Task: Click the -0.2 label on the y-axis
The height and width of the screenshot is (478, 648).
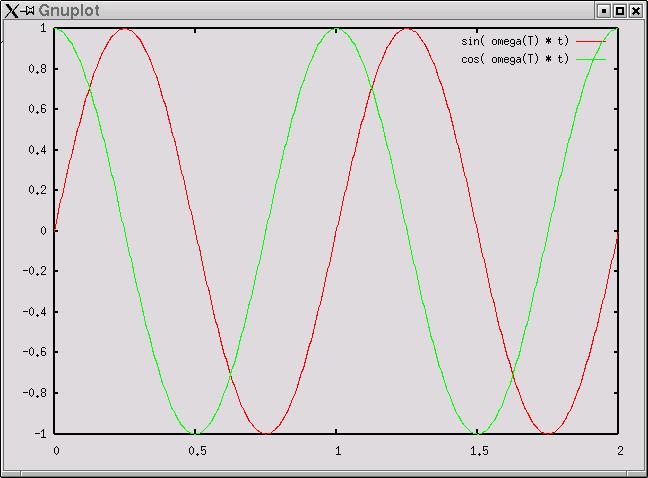Action: [35, 271]
